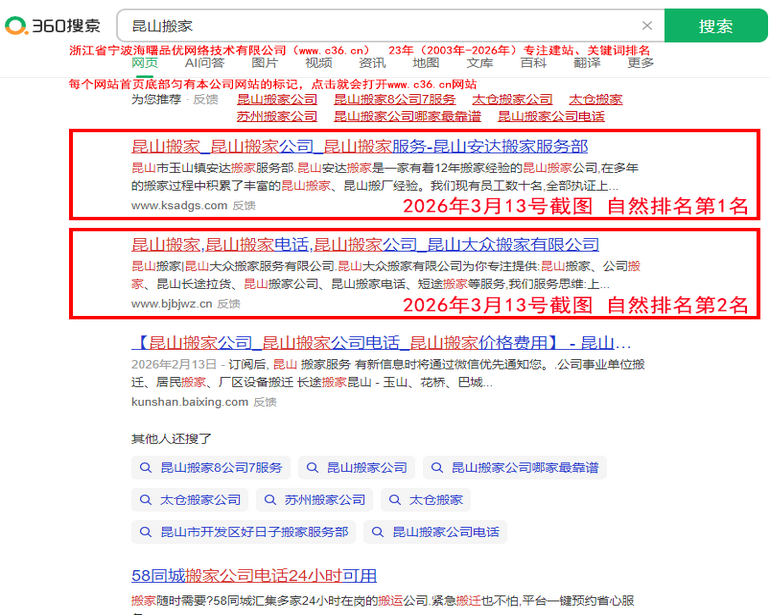The width and height of the screenshot is (770, 615).
Task: Click into the 昆山搬家 search input field
Action: tap(380, 26)
